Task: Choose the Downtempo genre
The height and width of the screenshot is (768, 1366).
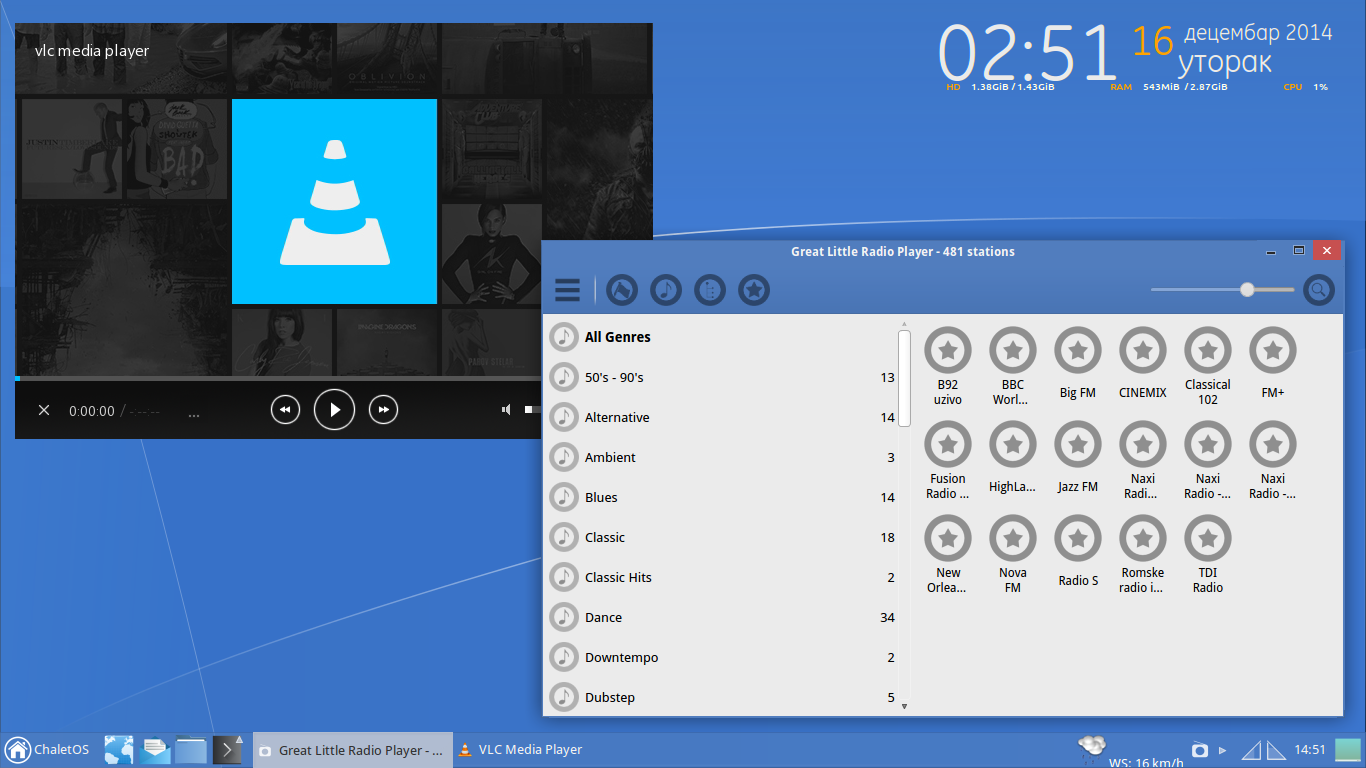Action: tap(721, 657)
